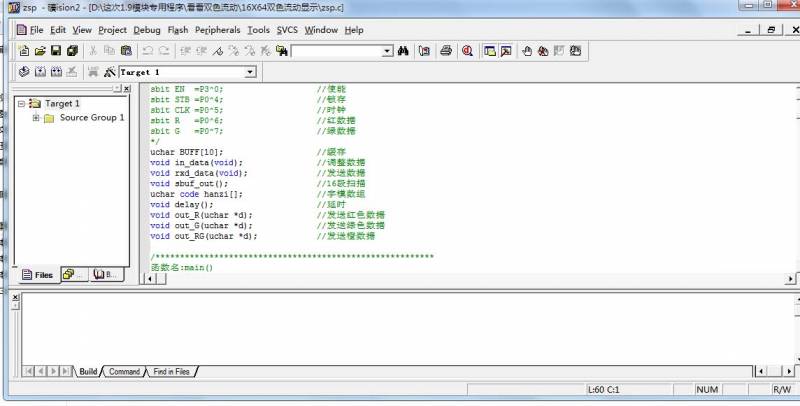800x406 pixels.
Task: Click the Open File folder icon
Action: pyautogui.click(x=40, y=50)
